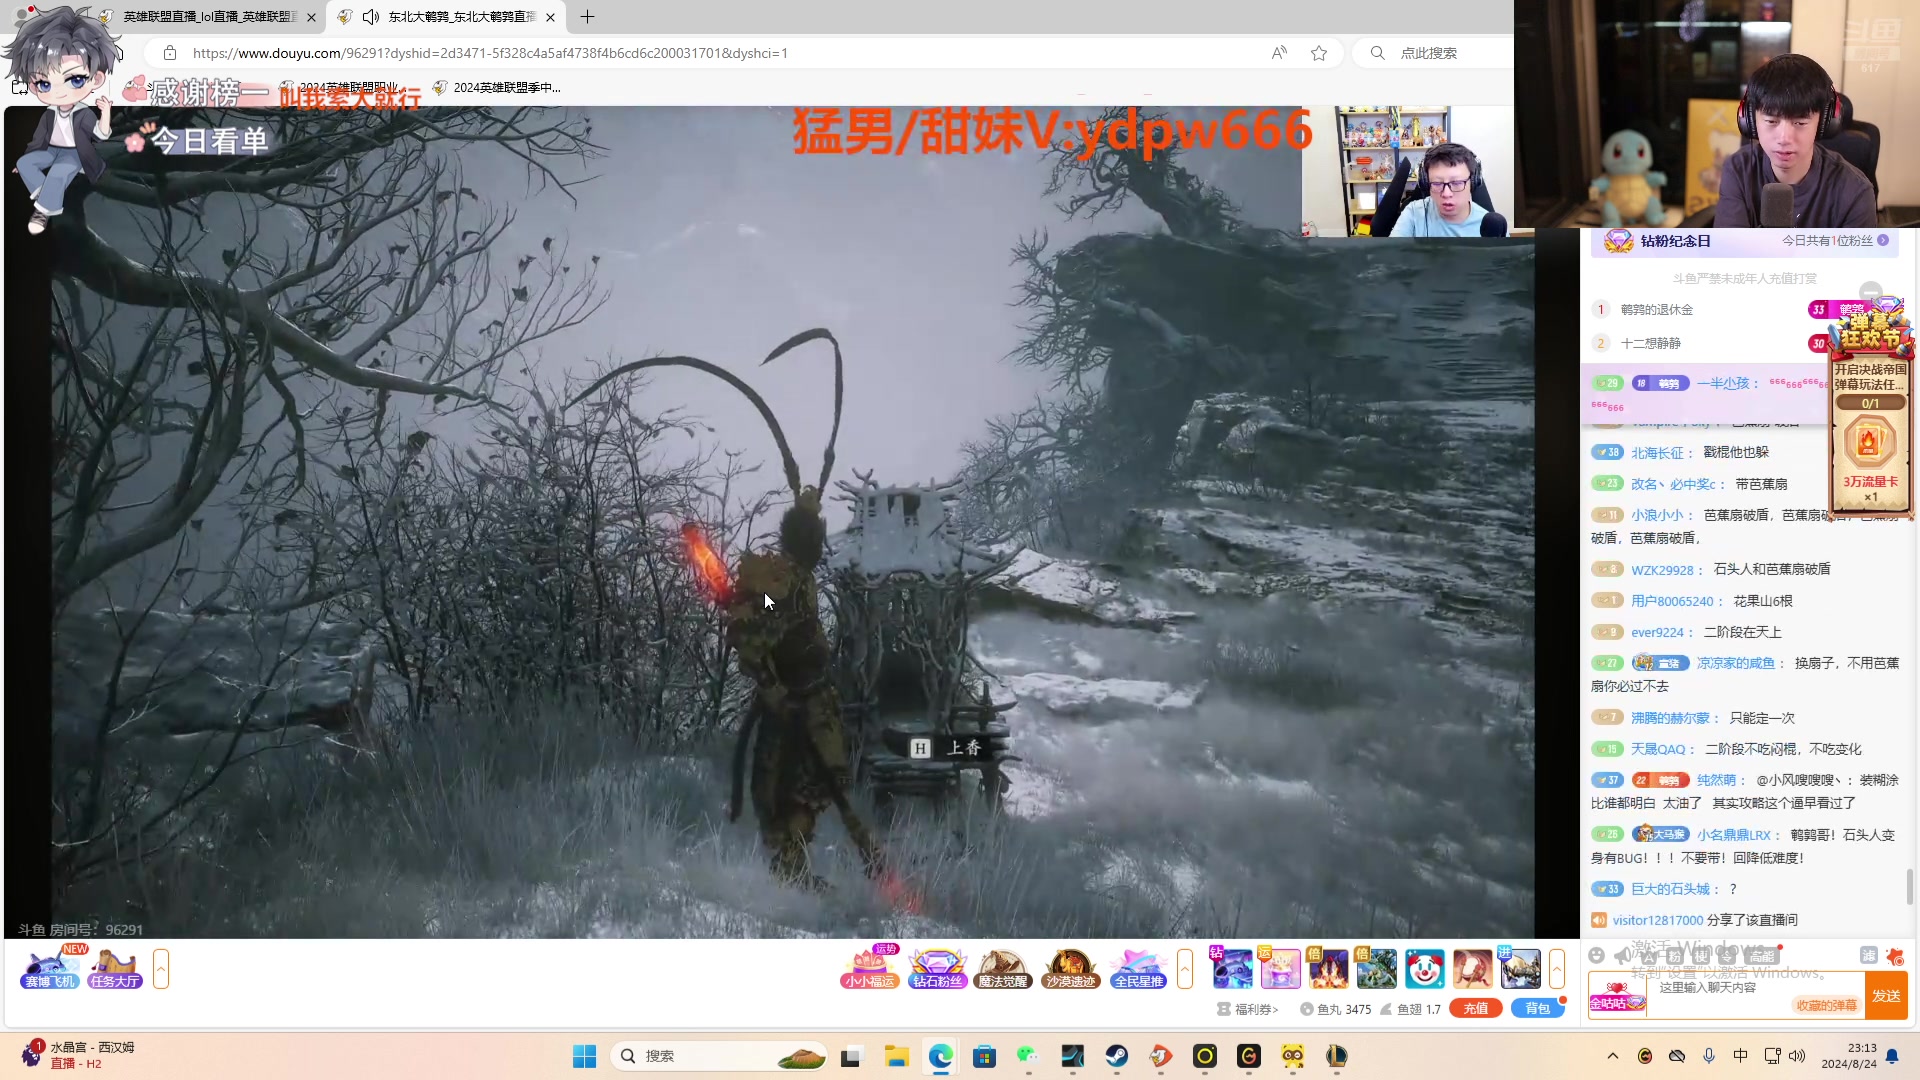Select the gift marked 进 in the gift bar

[x=1520, y=969]
